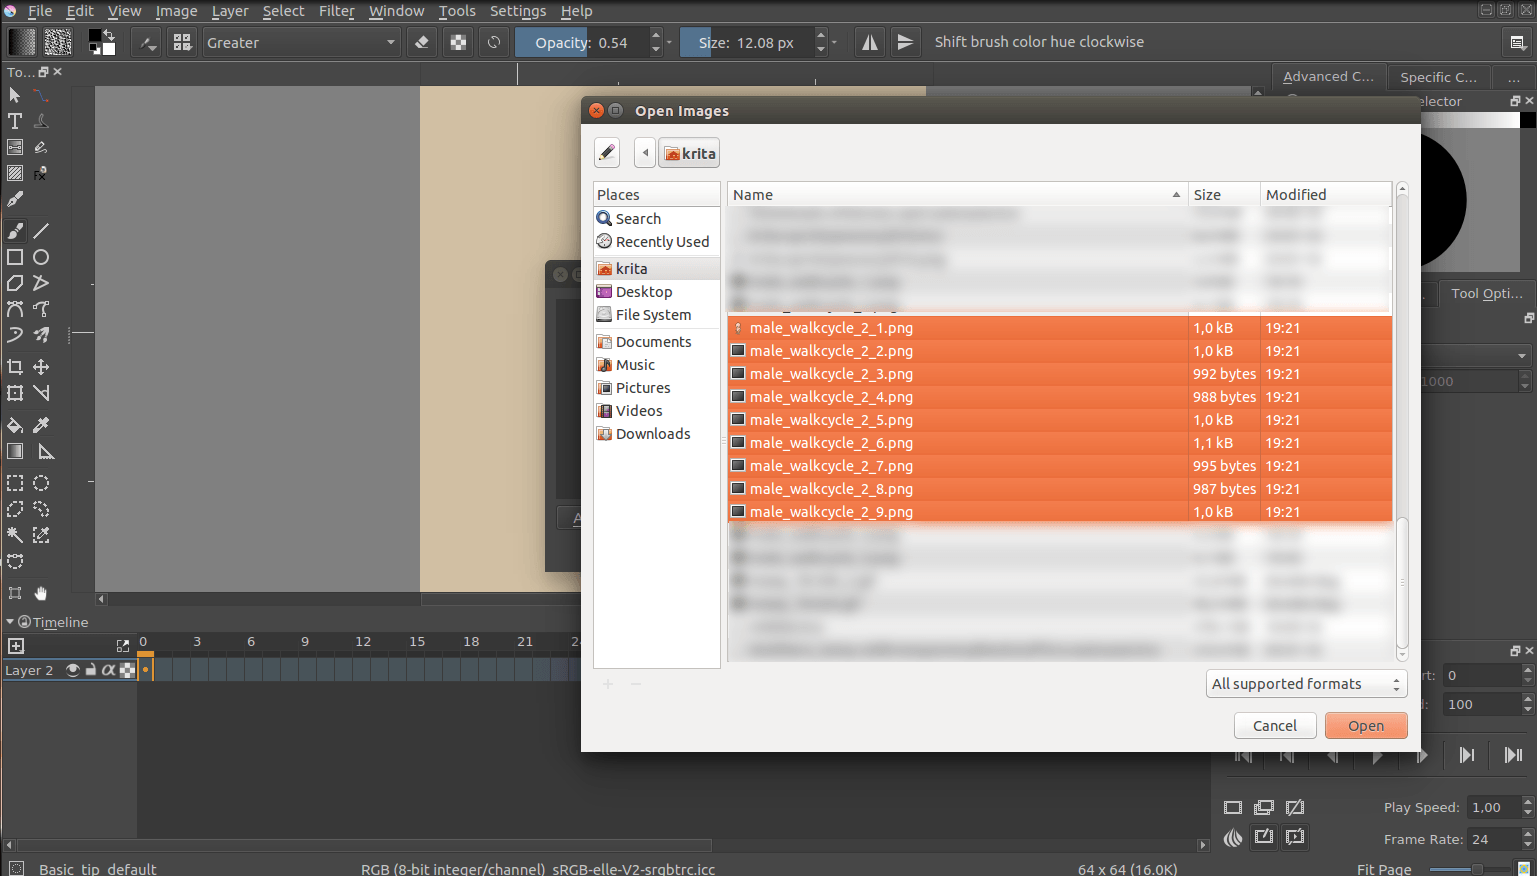The image size is (1537, 876).
Task: Open the Greater blending mode dropdown
Action: [302, 42]
